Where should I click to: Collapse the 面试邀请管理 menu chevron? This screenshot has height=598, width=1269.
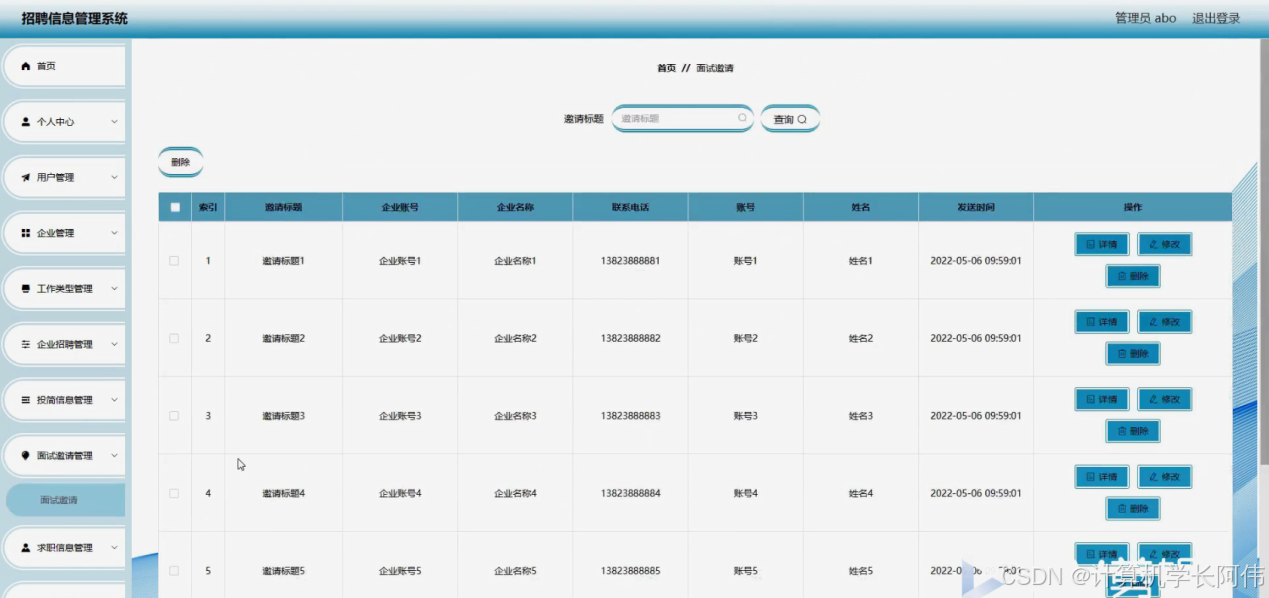click(x=114, y=455)
